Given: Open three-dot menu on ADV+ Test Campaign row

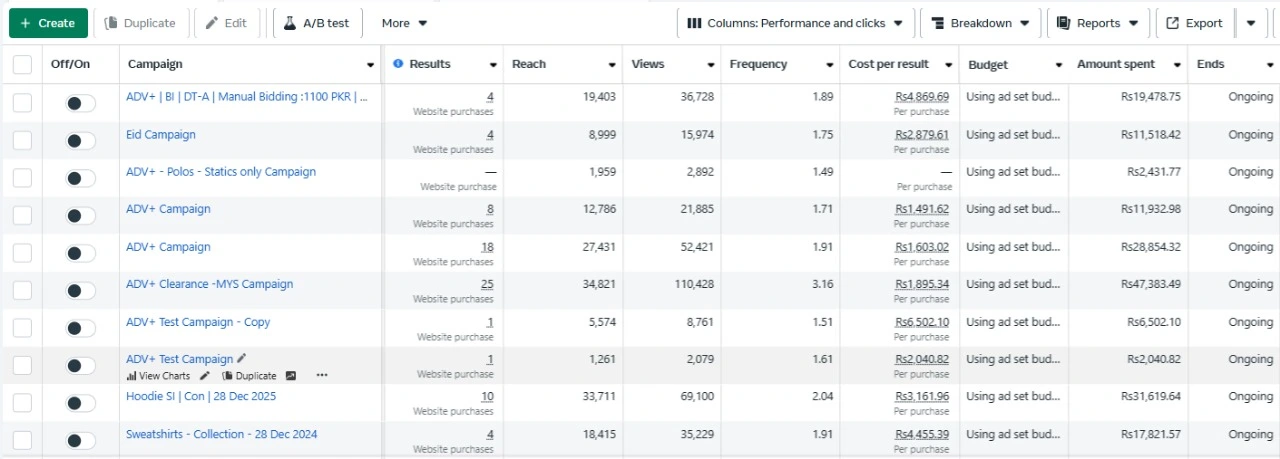Looking at the screenshot, I should coord(322,376).
